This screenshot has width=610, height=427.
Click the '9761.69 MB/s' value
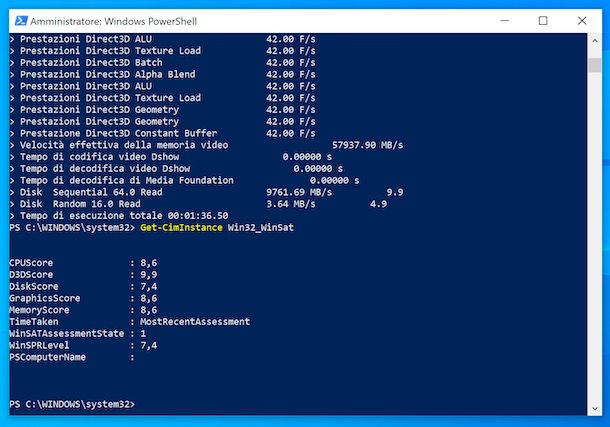(299, 192)
